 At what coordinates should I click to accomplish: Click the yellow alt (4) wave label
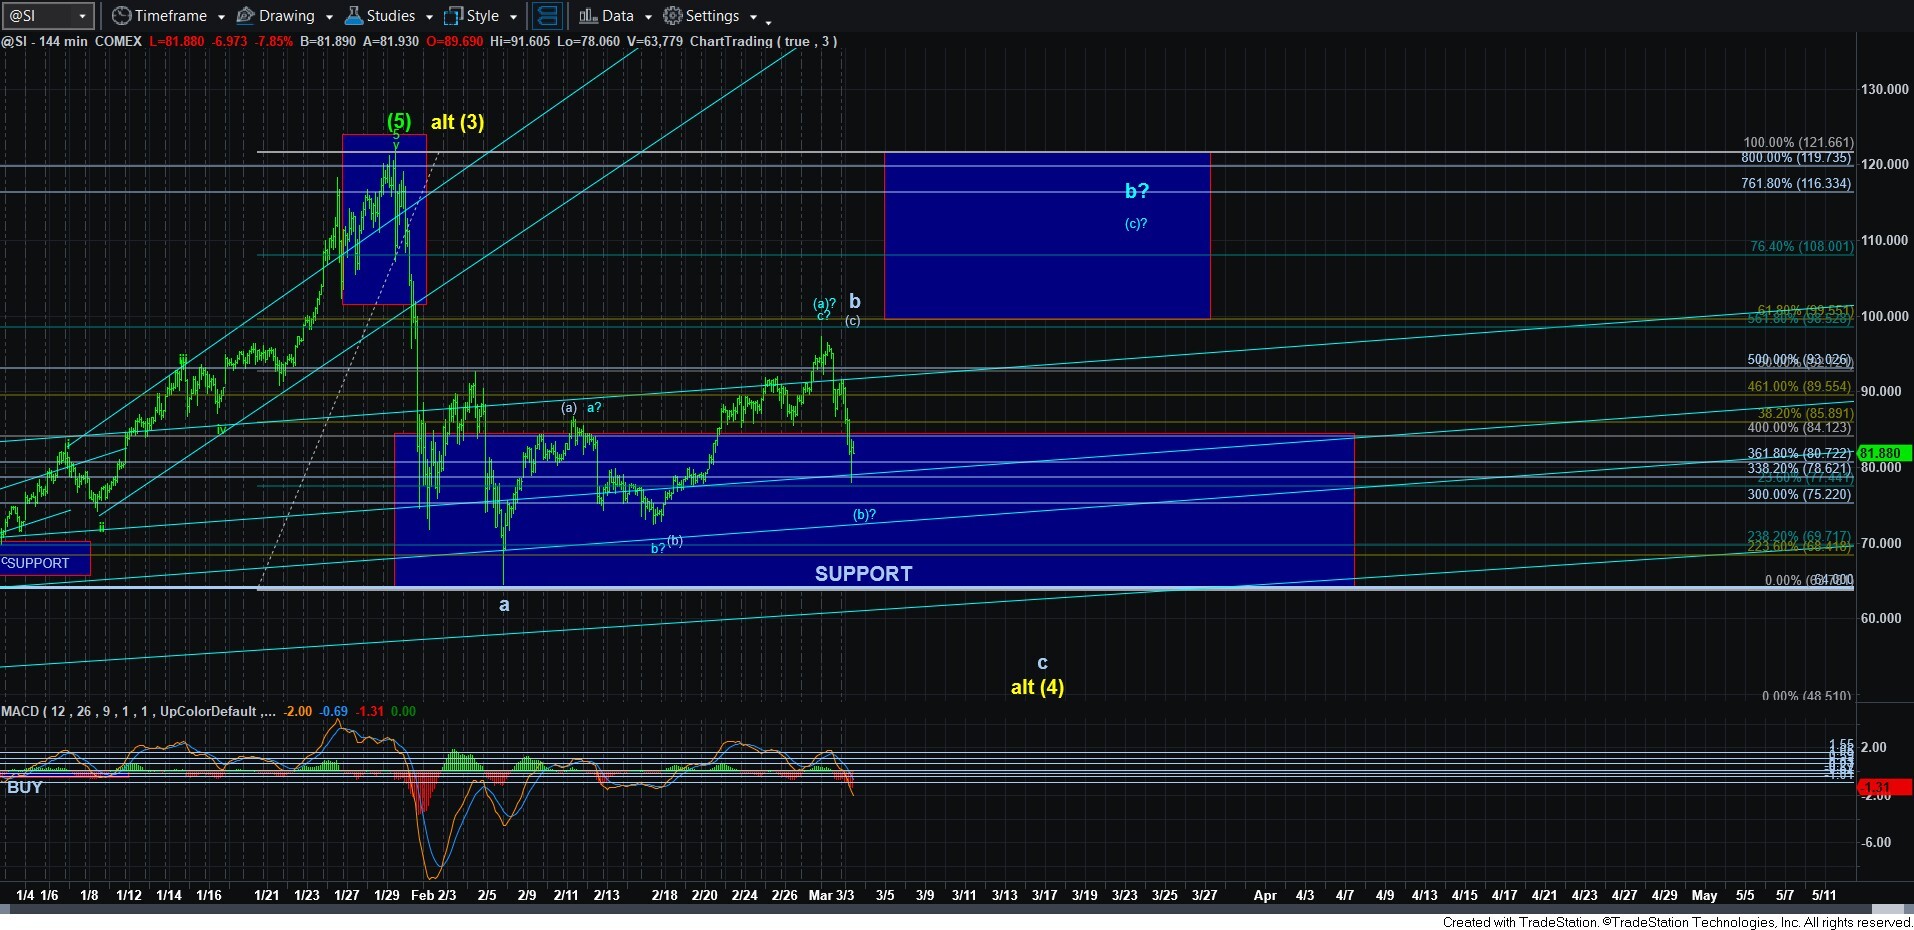(x=1037, y=687)
